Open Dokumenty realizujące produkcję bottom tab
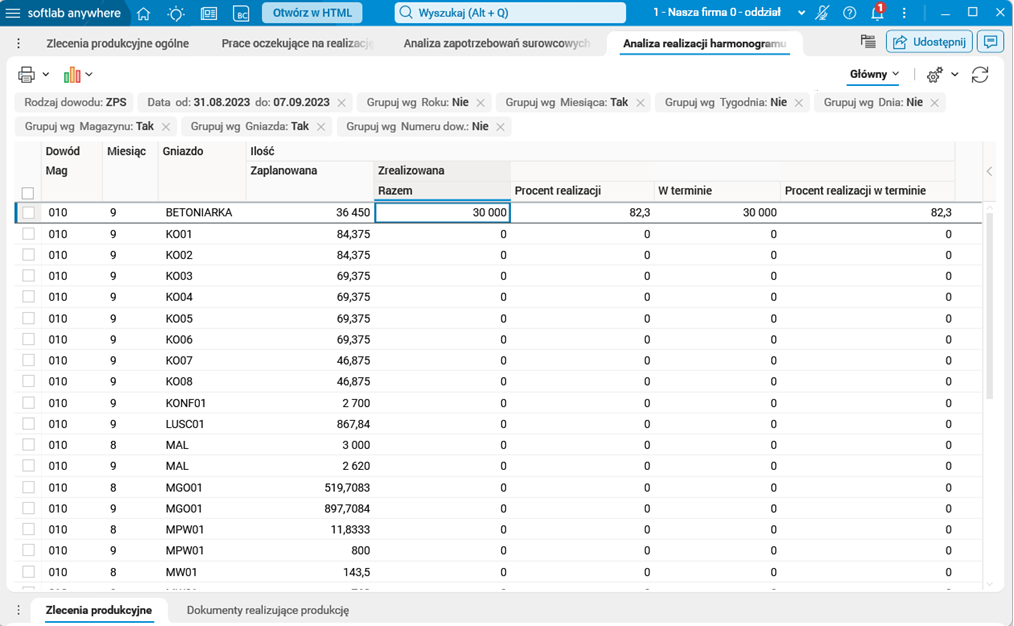 tap(268, 610)
